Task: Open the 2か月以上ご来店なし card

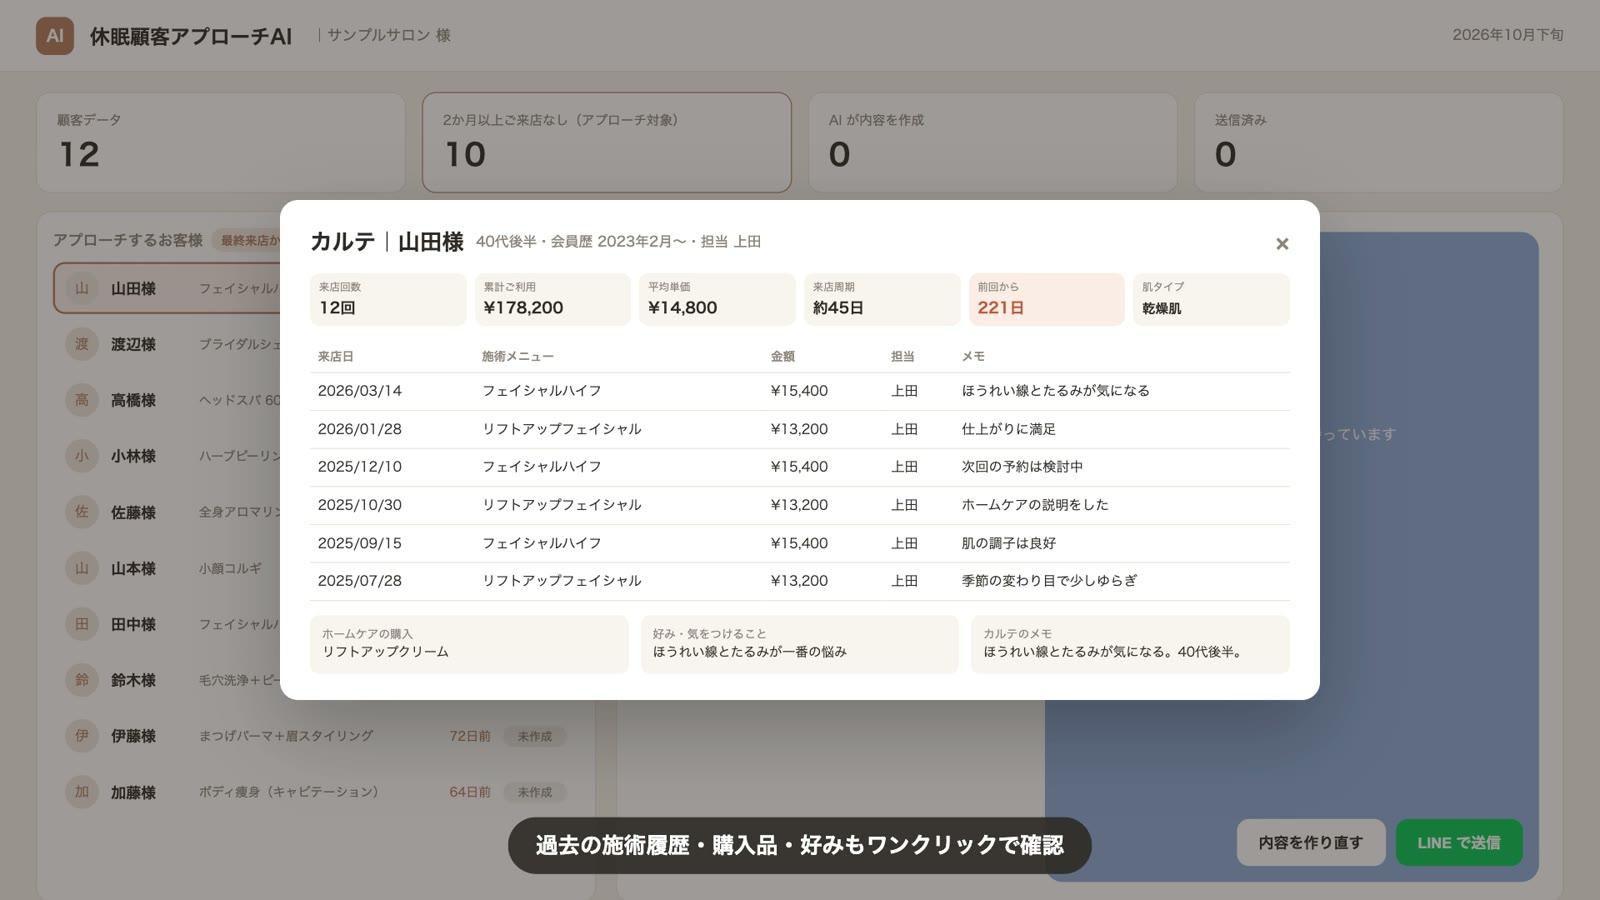Action: point(607,142)
